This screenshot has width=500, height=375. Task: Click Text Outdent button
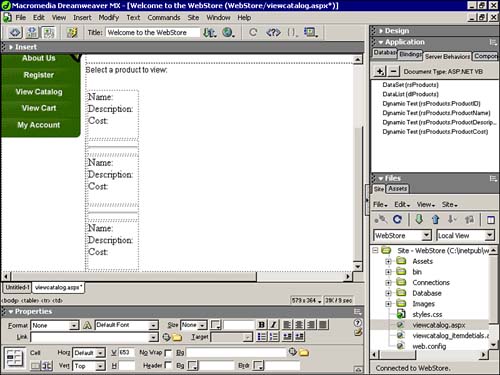pos(287,337)
